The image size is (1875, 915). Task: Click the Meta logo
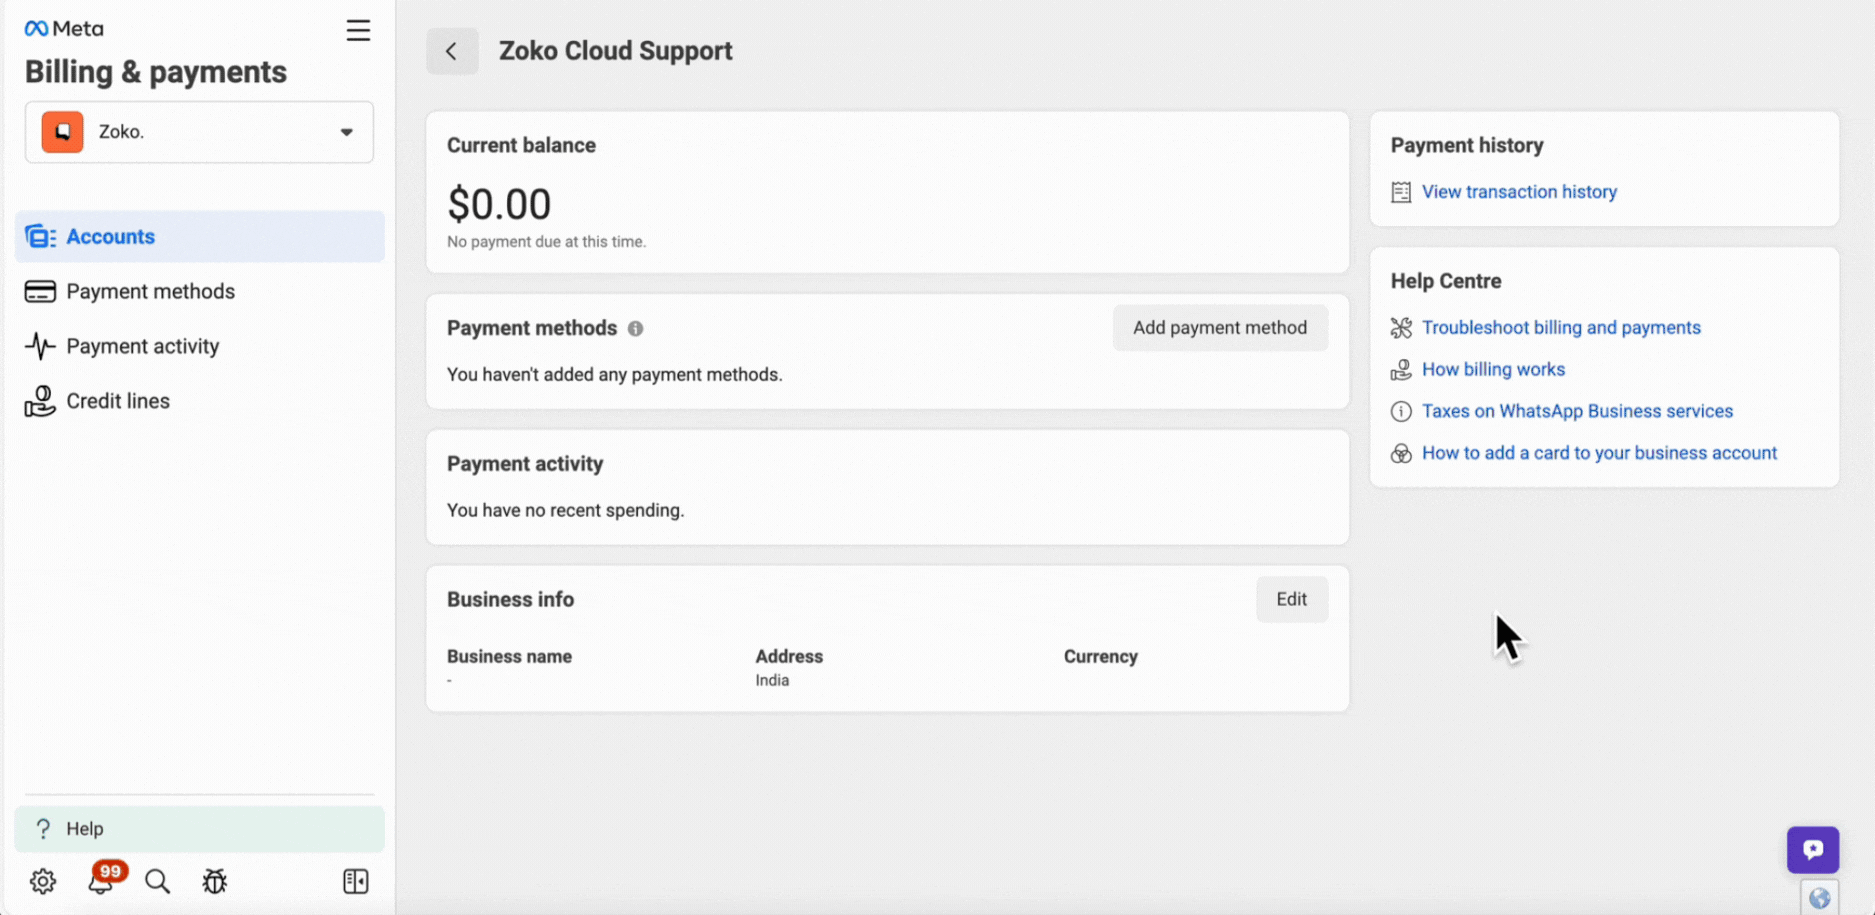(64, 28)
